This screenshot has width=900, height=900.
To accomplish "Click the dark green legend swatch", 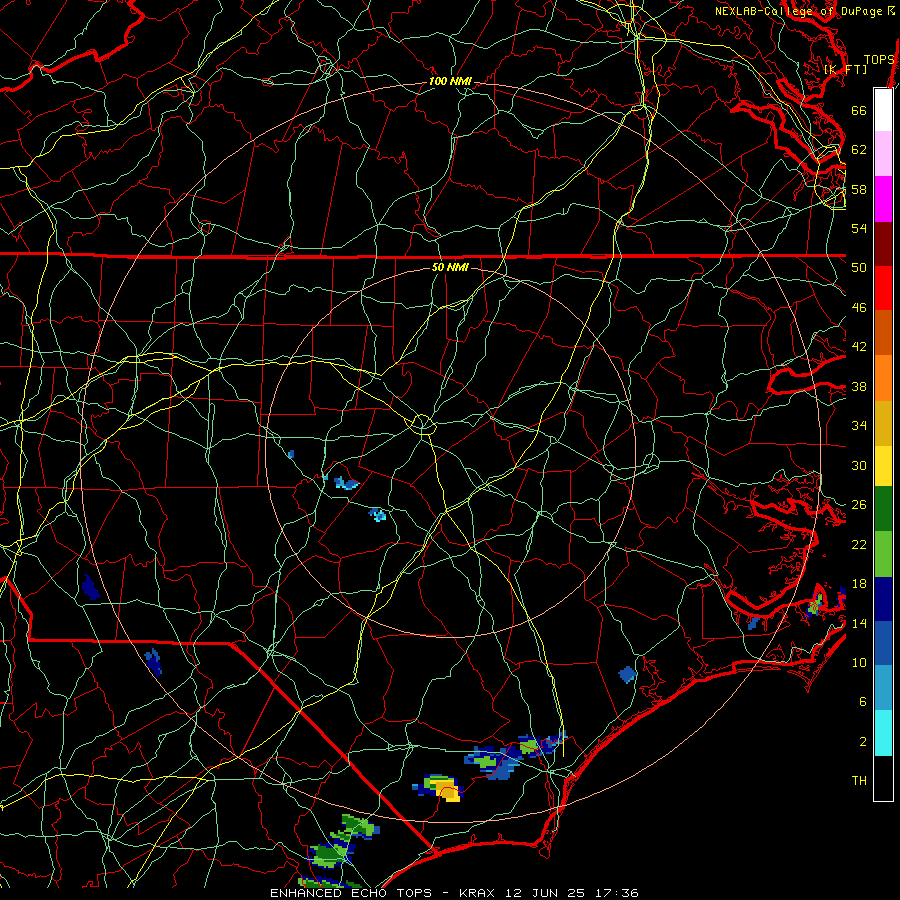I will (883, 509).
